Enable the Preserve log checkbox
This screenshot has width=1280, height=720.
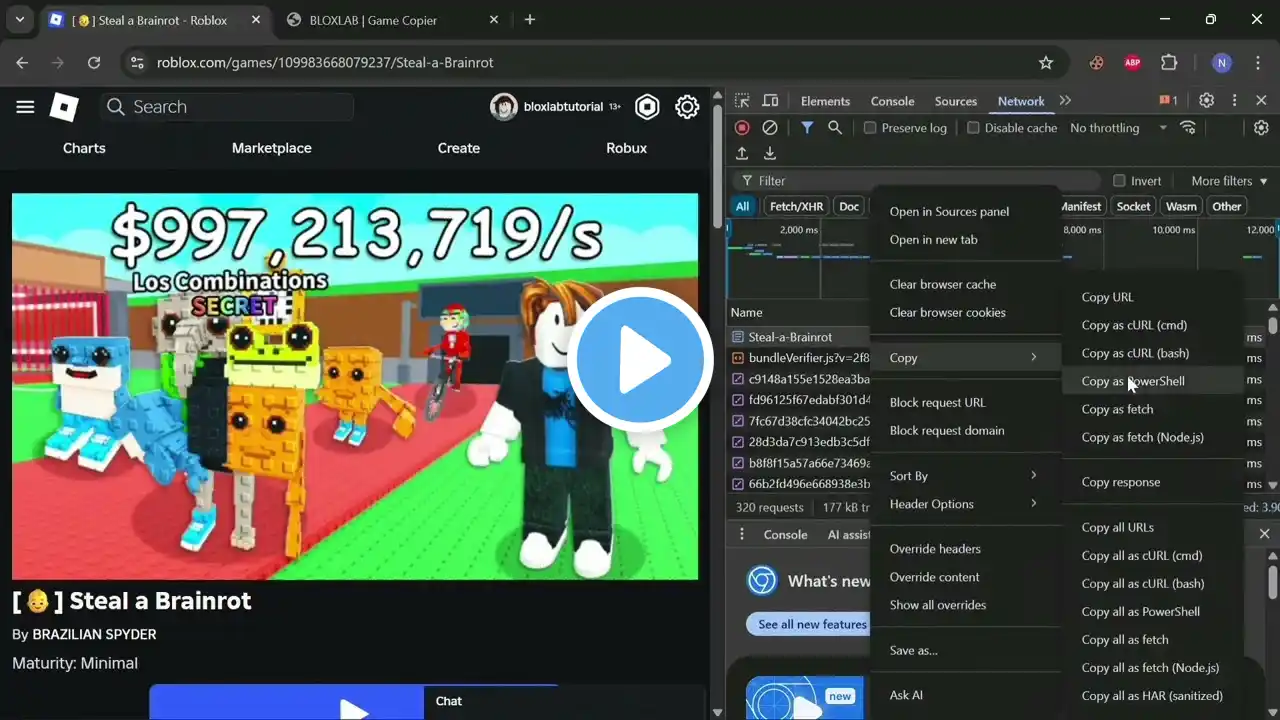click(x=870, y=128)
